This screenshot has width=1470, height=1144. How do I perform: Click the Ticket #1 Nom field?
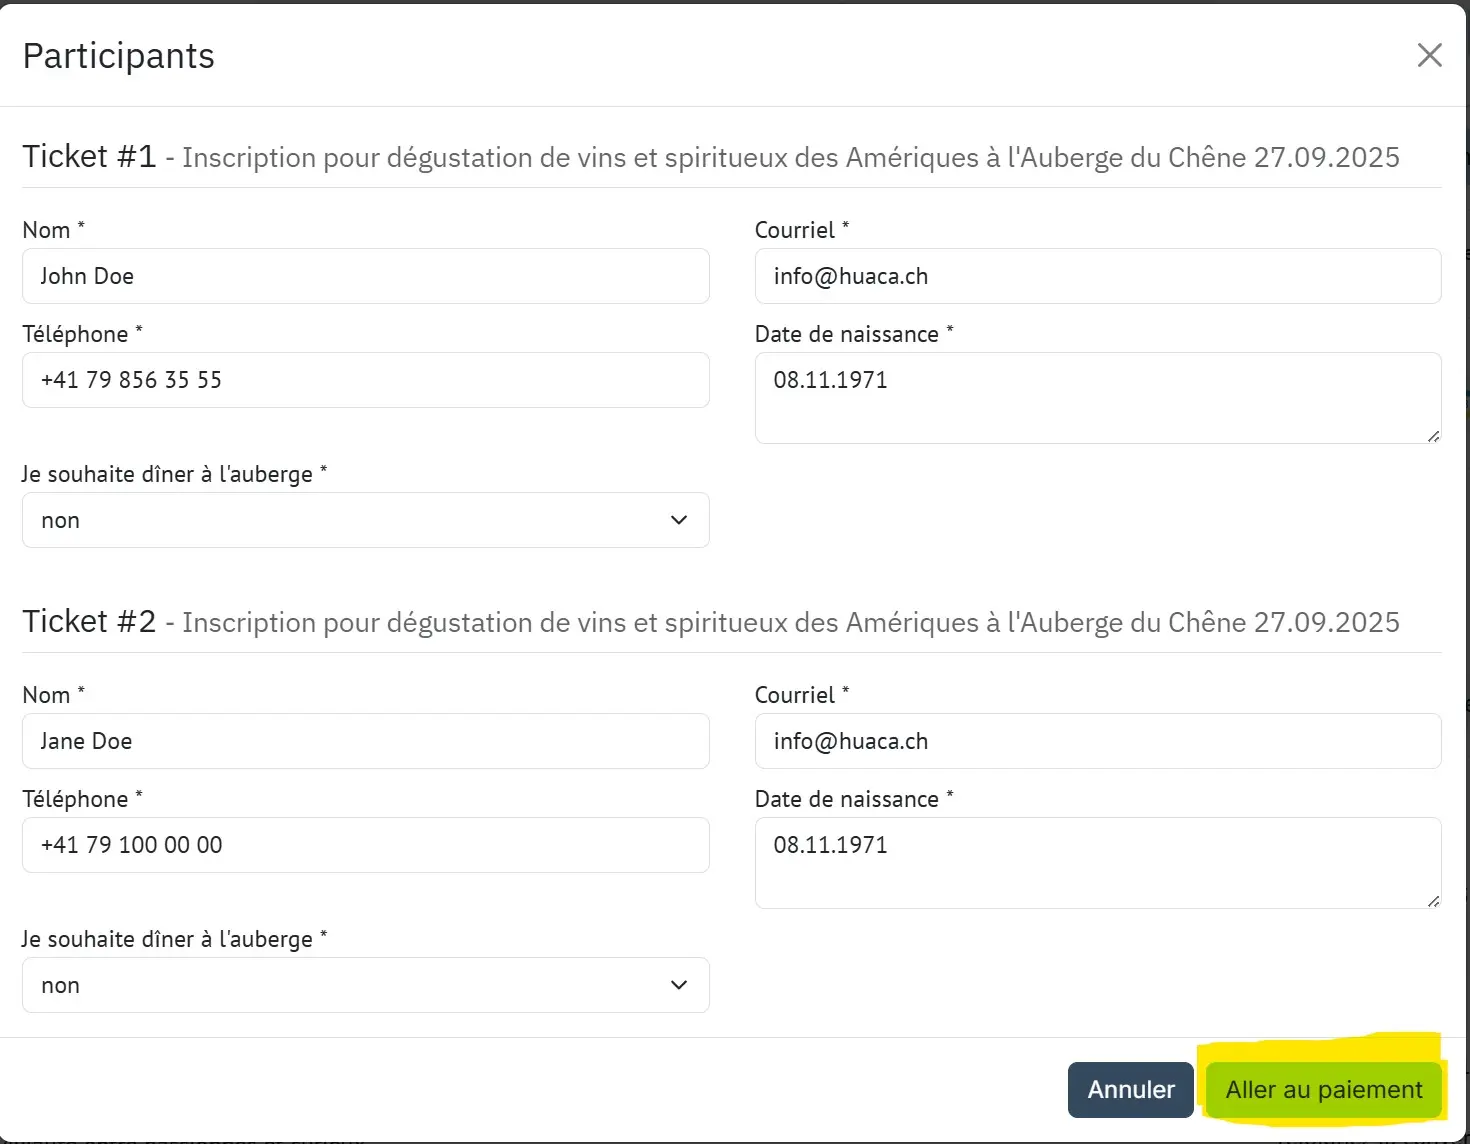point(366,276)
